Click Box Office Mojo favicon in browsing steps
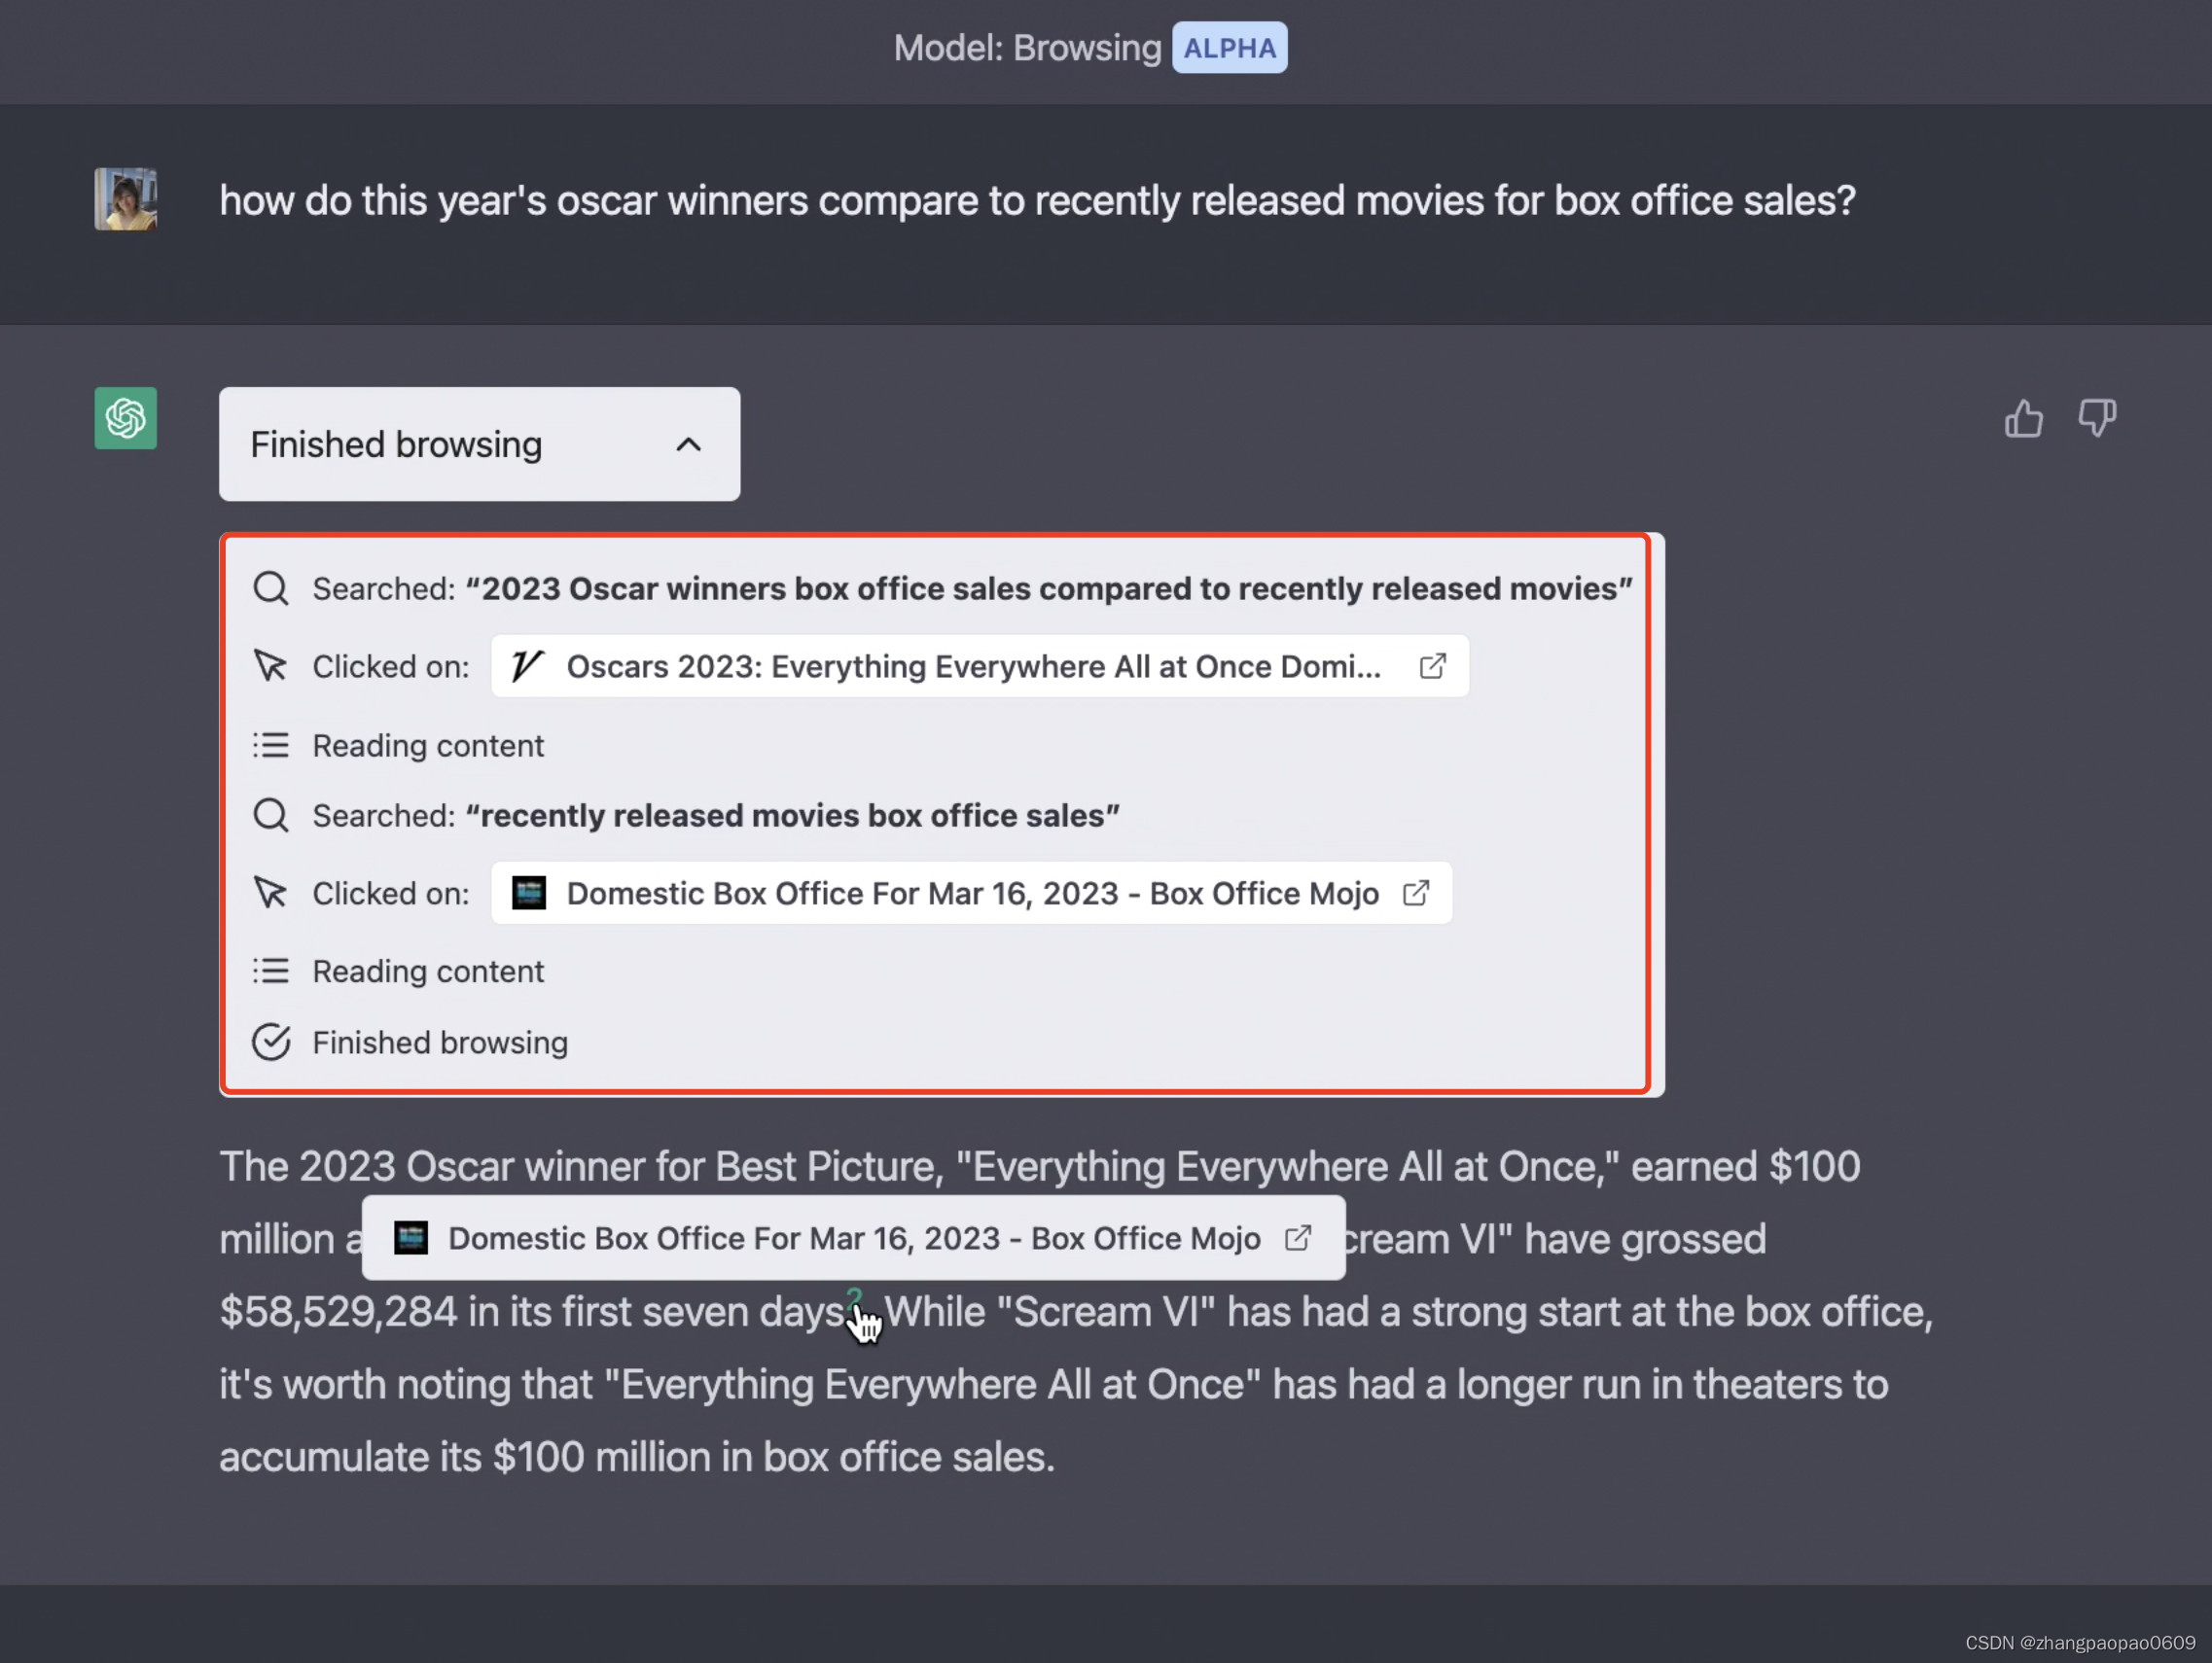 (528, 893)
